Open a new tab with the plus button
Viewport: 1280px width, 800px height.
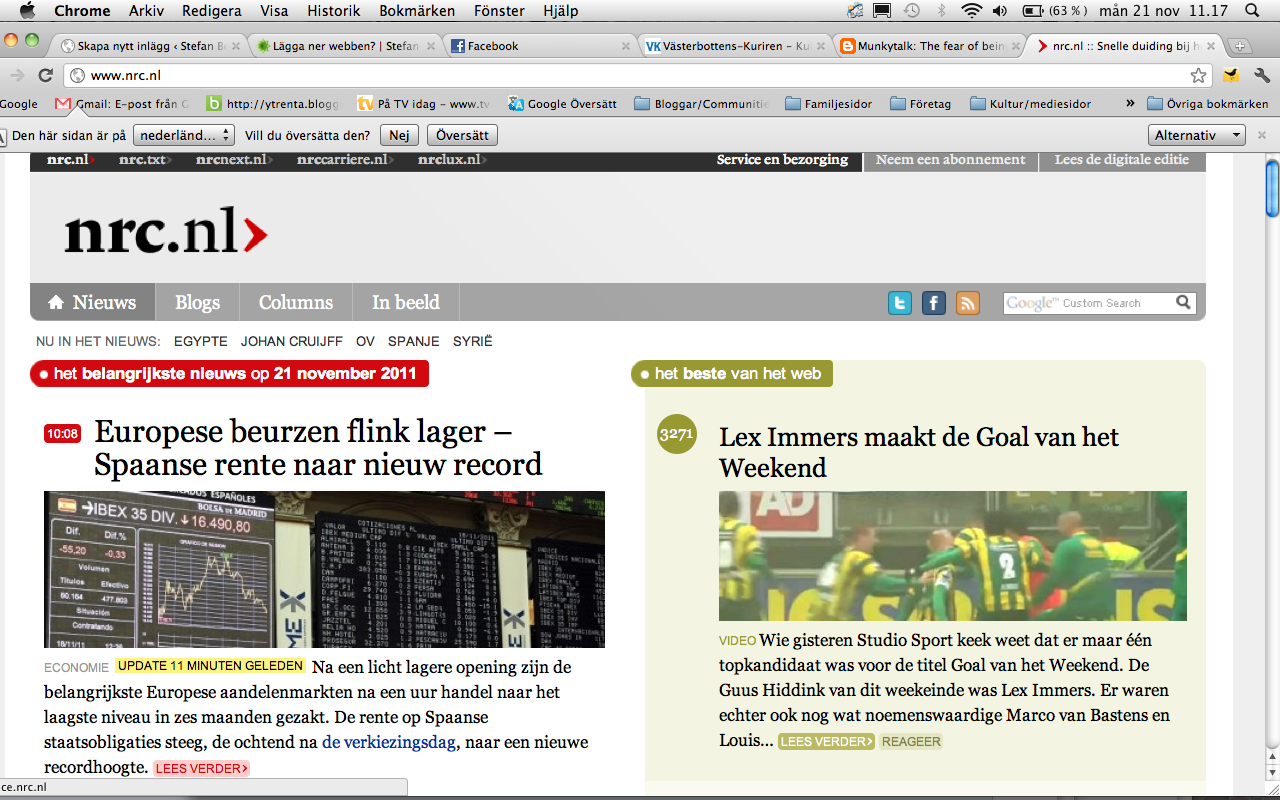(x=1239, y=46)
